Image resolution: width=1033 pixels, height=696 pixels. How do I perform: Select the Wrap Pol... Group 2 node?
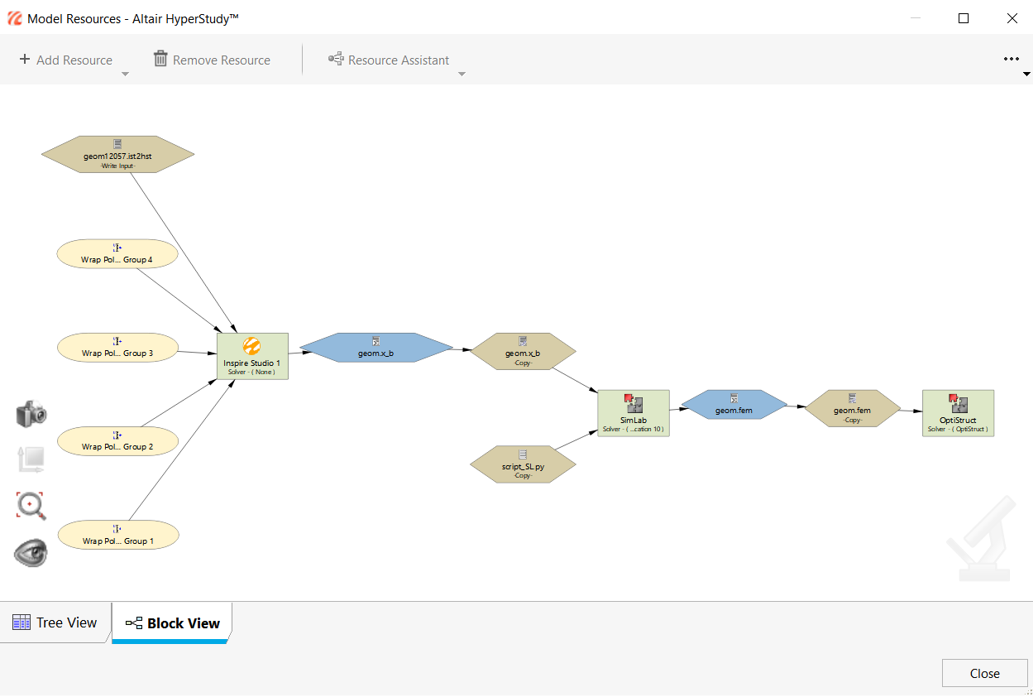(x=118, y=441)
